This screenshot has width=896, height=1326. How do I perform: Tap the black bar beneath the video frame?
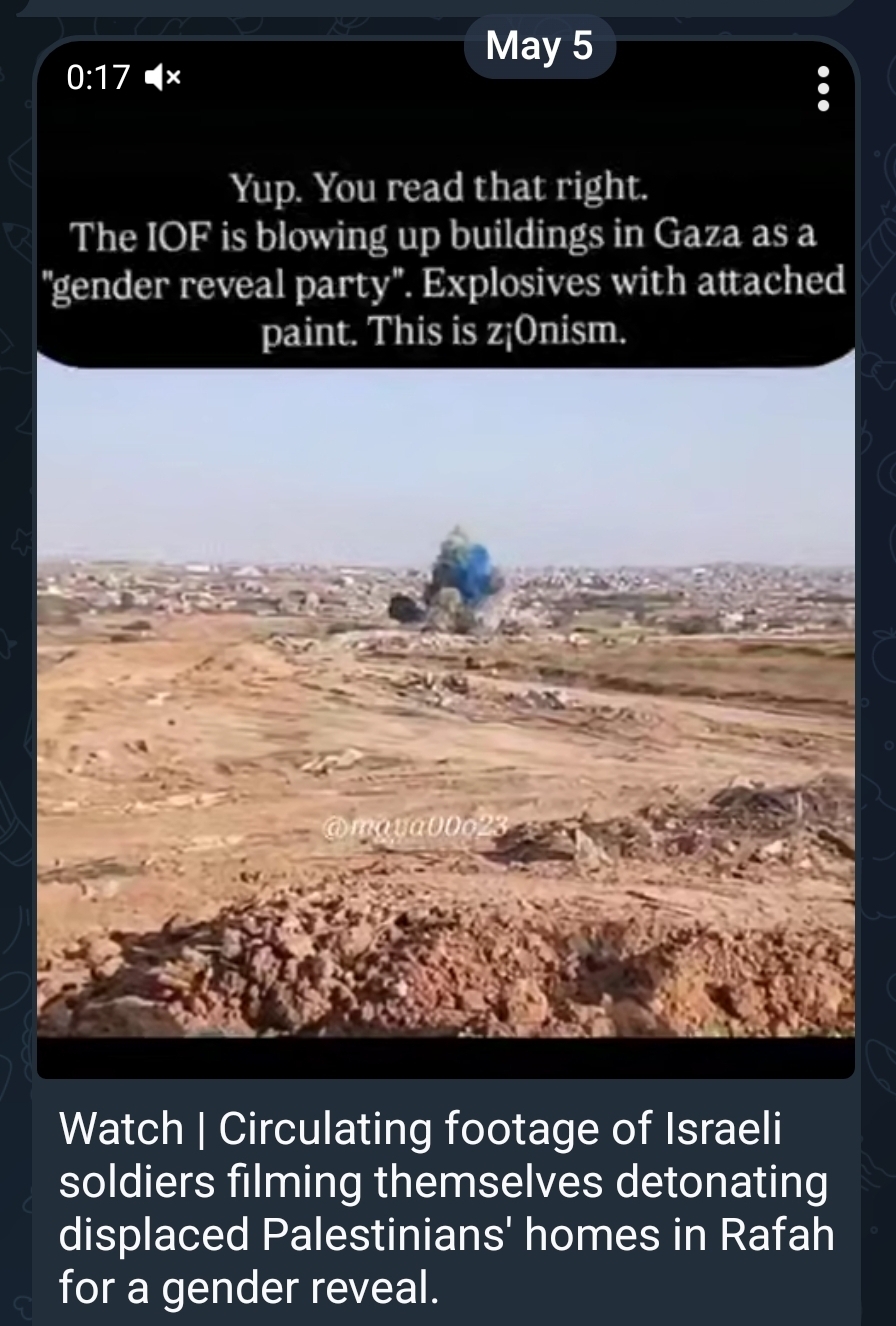[446, 1058]
